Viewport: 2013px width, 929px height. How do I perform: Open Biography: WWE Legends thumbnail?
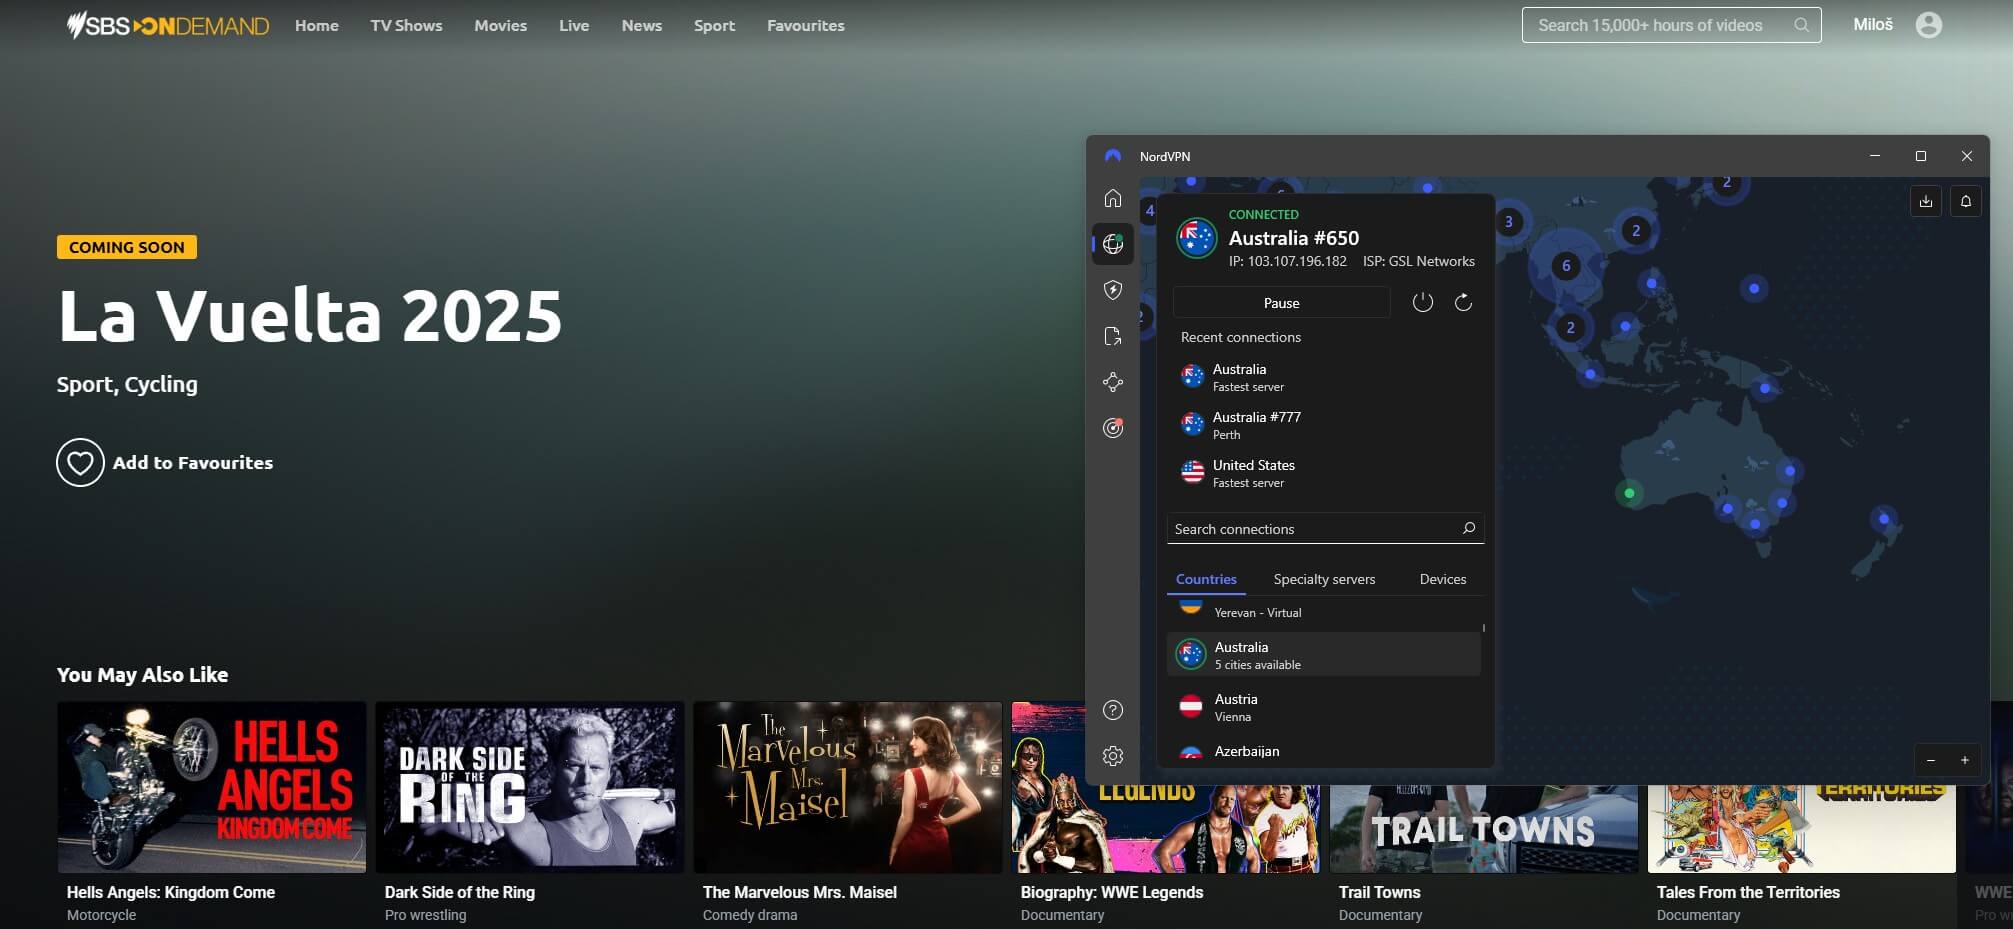[1165, 829]
